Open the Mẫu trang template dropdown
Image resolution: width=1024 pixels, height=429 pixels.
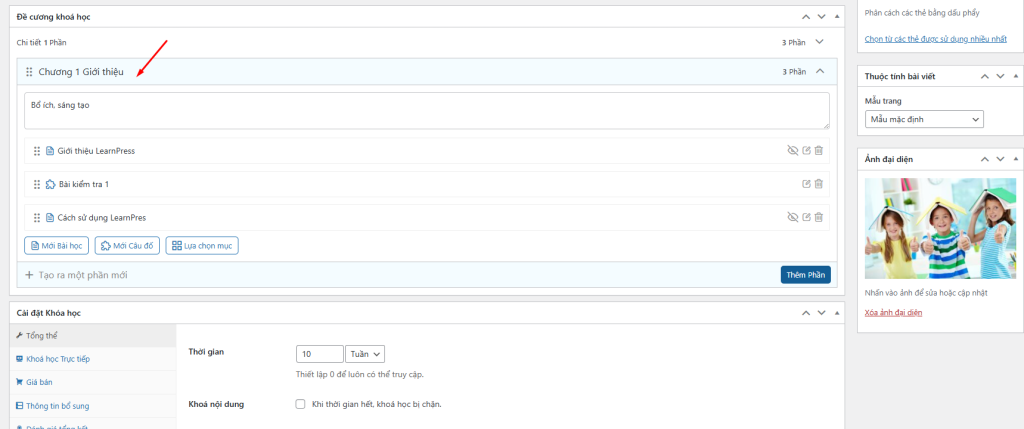coord(924,119)
